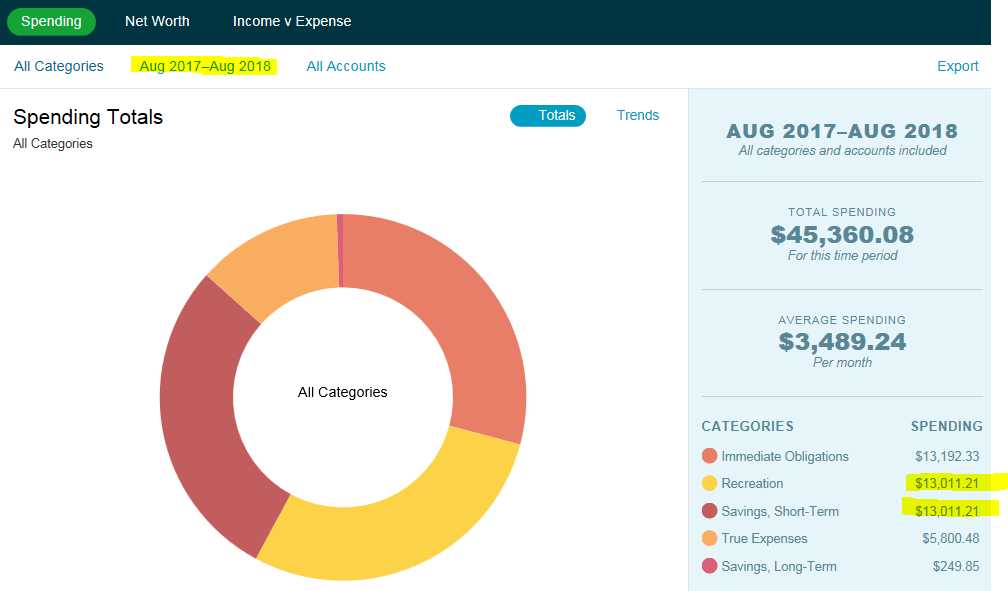
Task: Click the Savings, Short-Term color dot
Action: click(x=709, y=511)
